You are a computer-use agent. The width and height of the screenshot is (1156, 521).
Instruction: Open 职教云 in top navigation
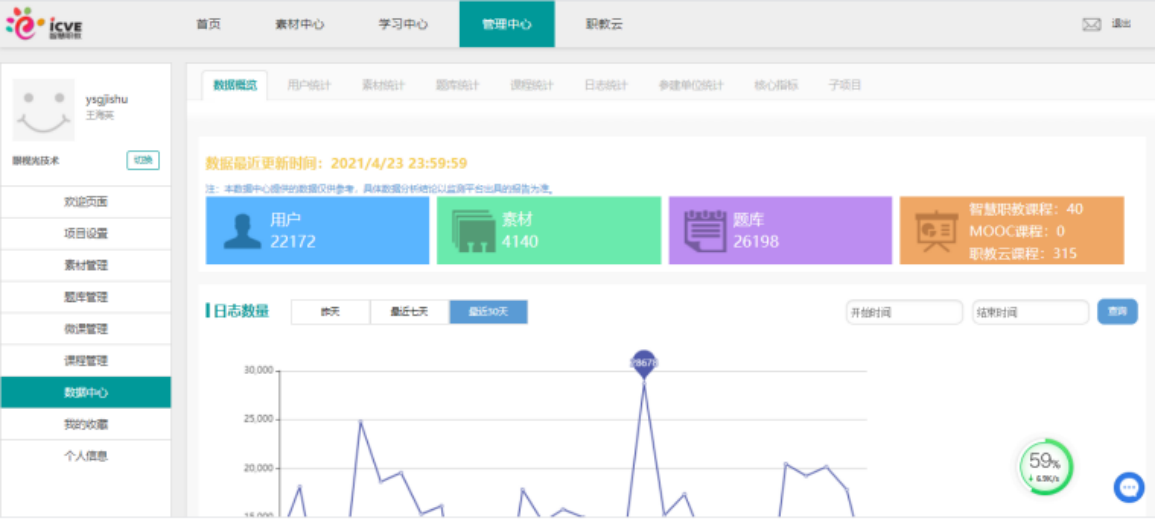pyautogui.click(x=605, y=24)
